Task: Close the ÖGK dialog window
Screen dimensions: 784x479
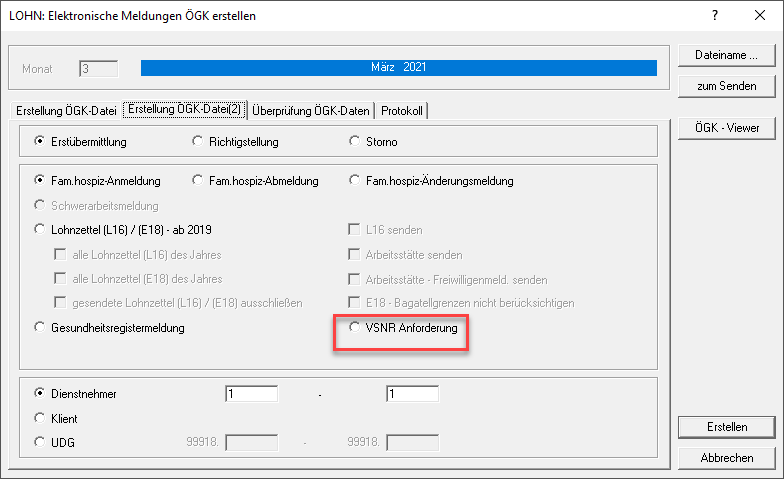Action: point(759,16)
